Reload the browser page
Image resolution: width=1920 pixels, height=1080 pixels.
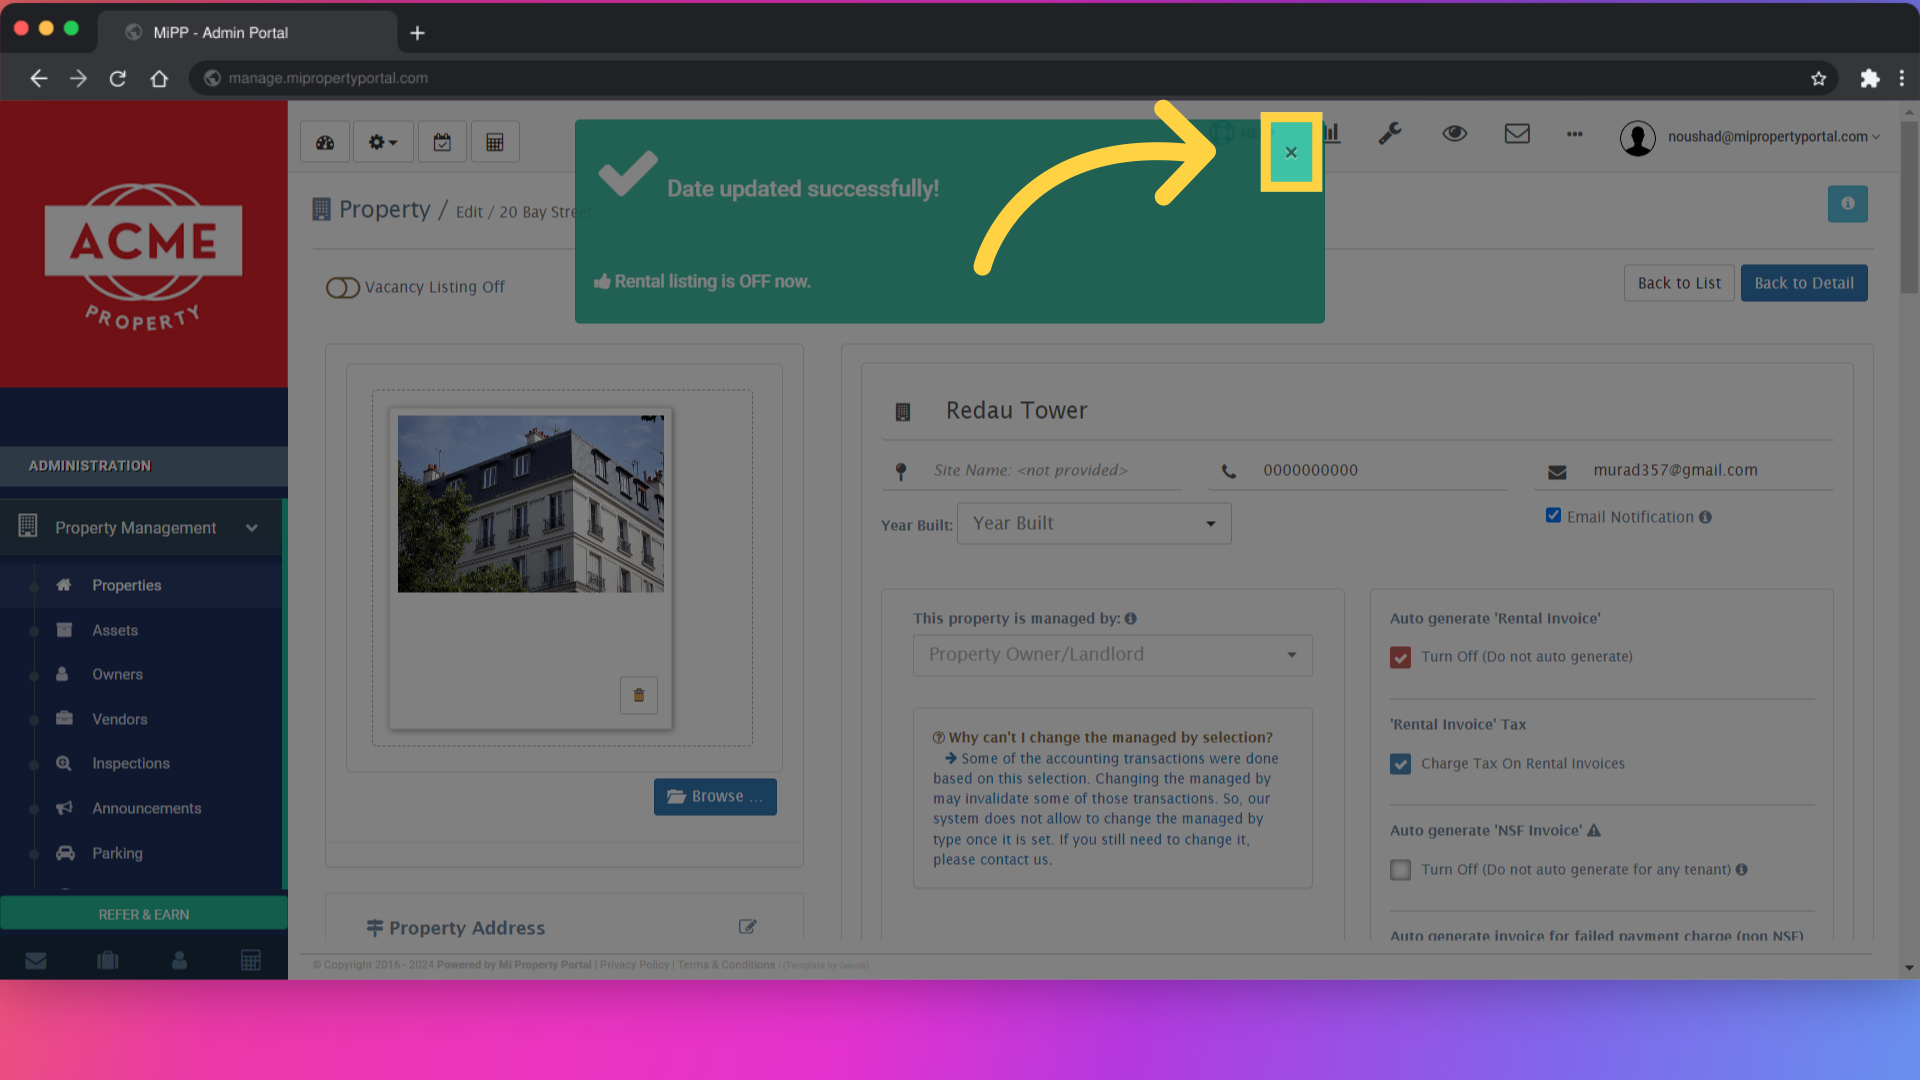(118, 78)
